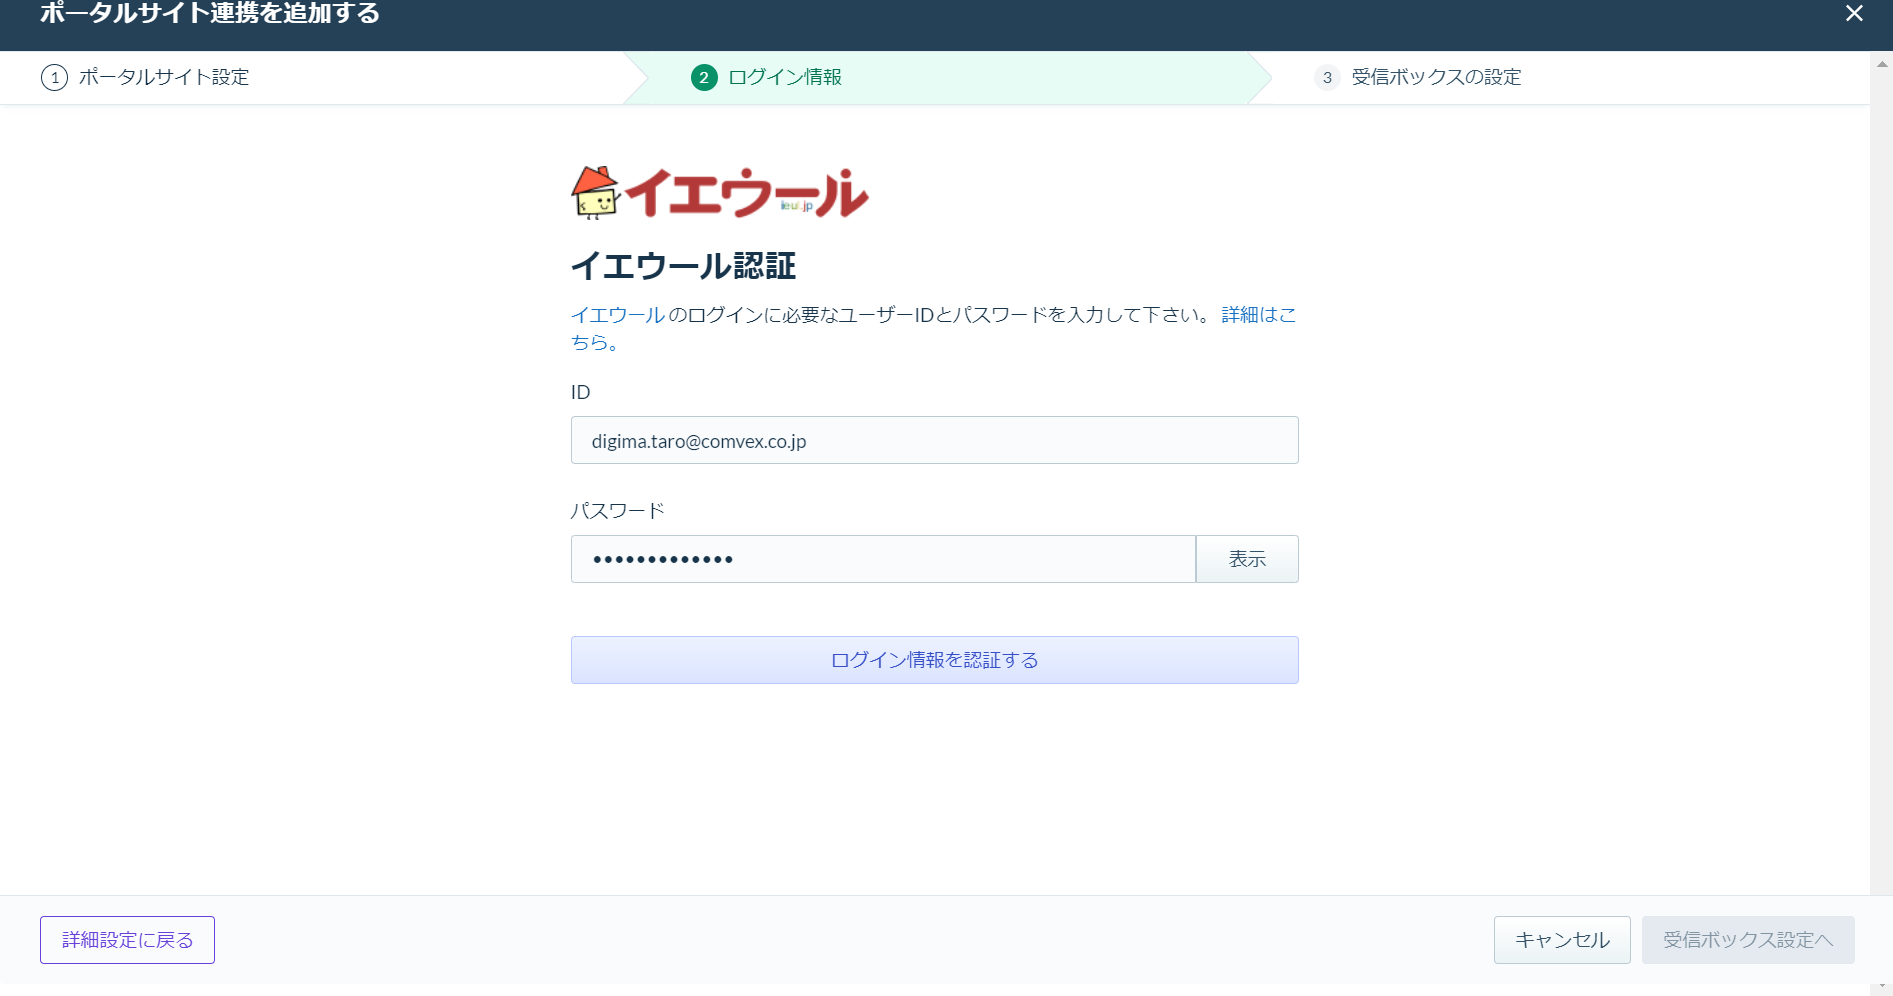Image resolution: width=1893 pixels, height=996 pixels.
Task: Click the イエウール認証 heading
Action: click(683, 266)
